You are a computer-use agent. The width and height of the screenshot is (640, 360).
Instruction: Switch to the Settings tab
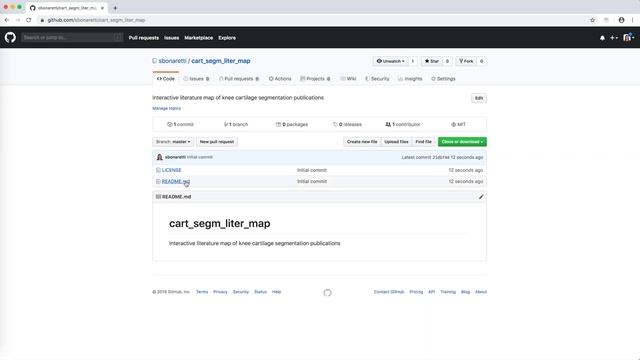[443, 79]
